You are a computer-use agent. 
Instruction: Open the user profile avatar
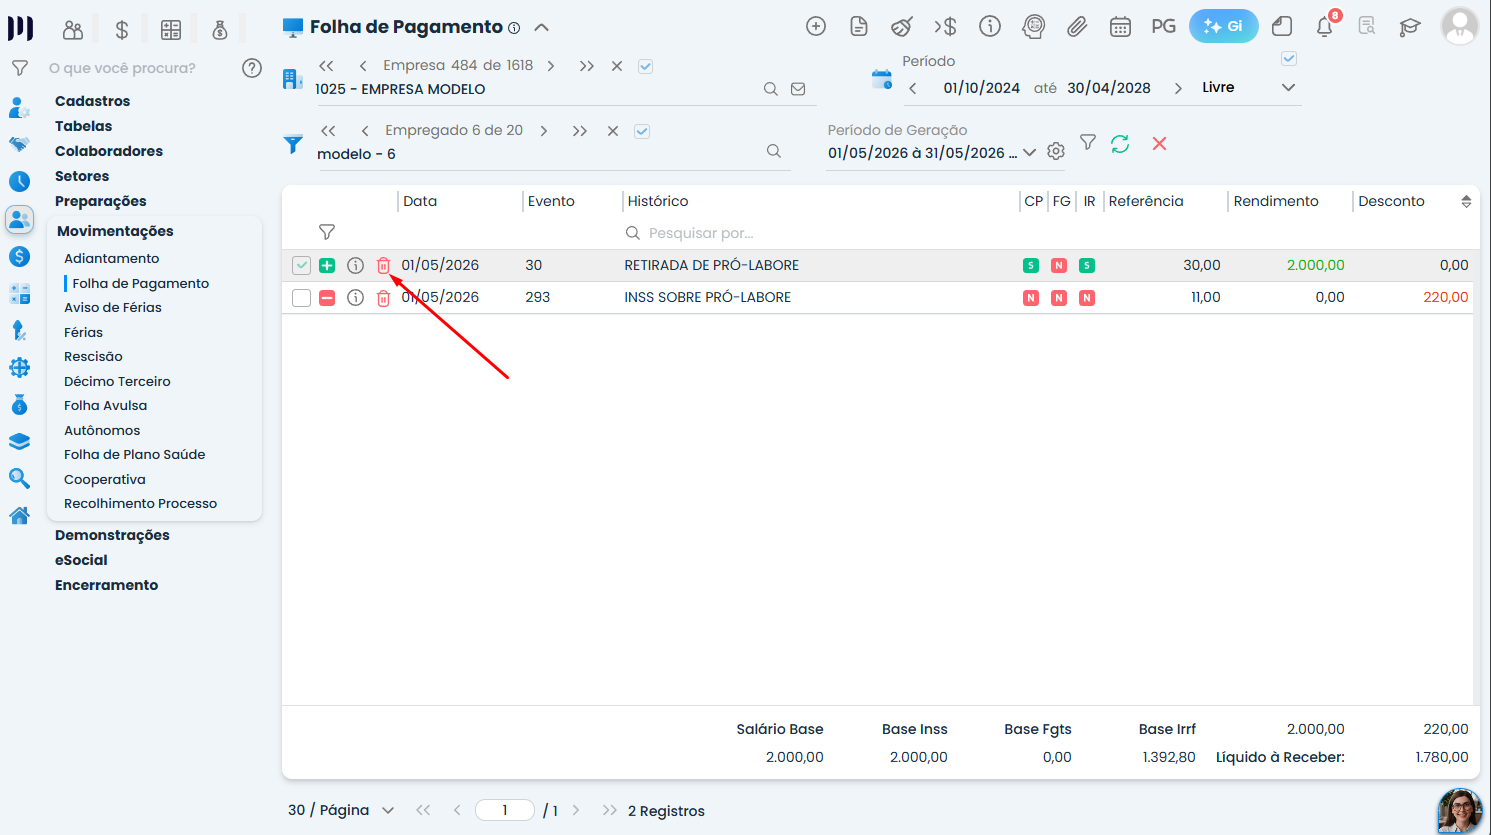click(x=1460, y=27)
